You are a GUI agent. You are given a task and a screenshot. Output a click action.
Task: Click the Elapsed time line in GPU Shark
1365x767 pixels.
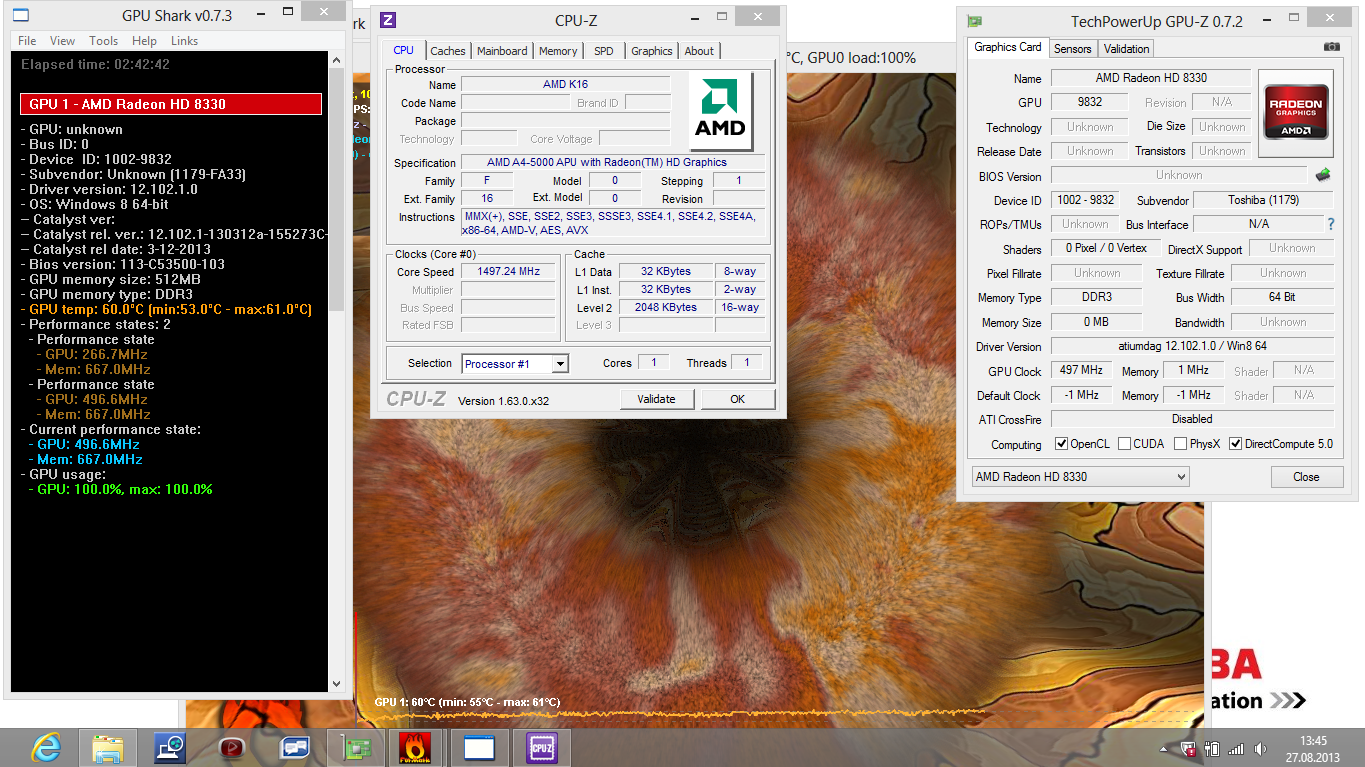(x=96, y=64)
